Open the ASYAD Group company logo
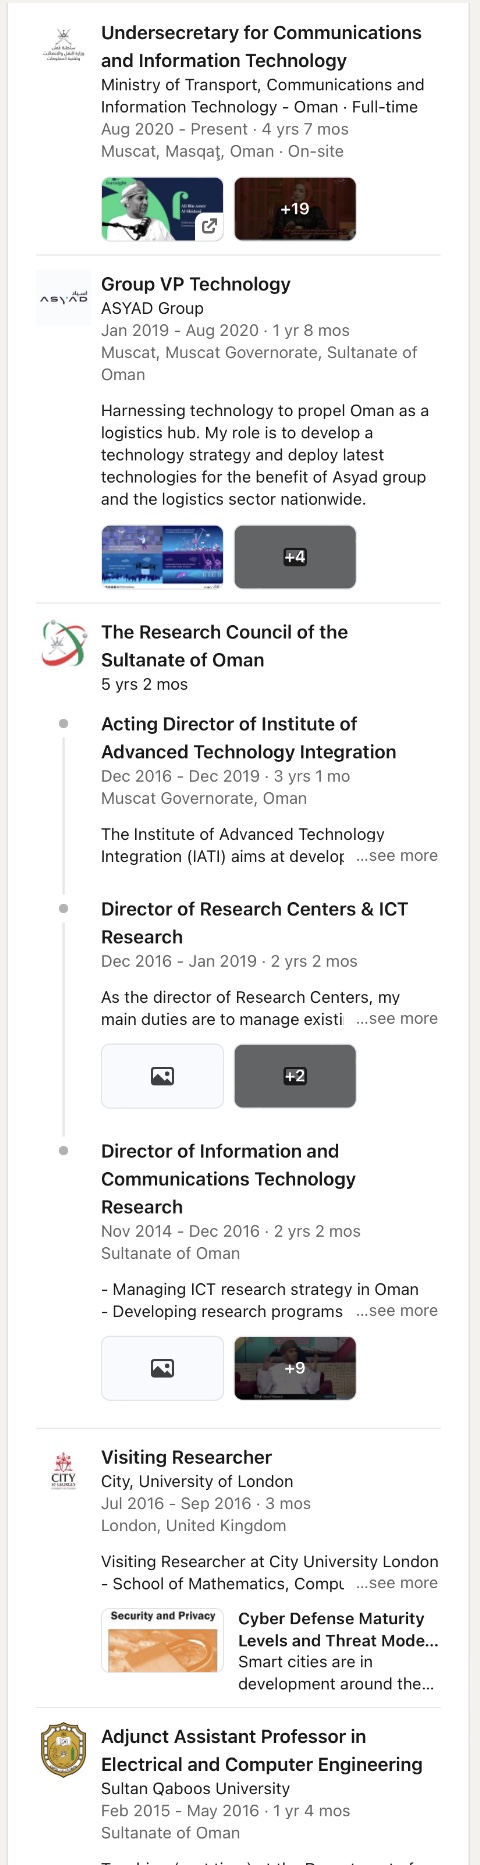This screenshot has height=1865, width=480. (63, 297)
